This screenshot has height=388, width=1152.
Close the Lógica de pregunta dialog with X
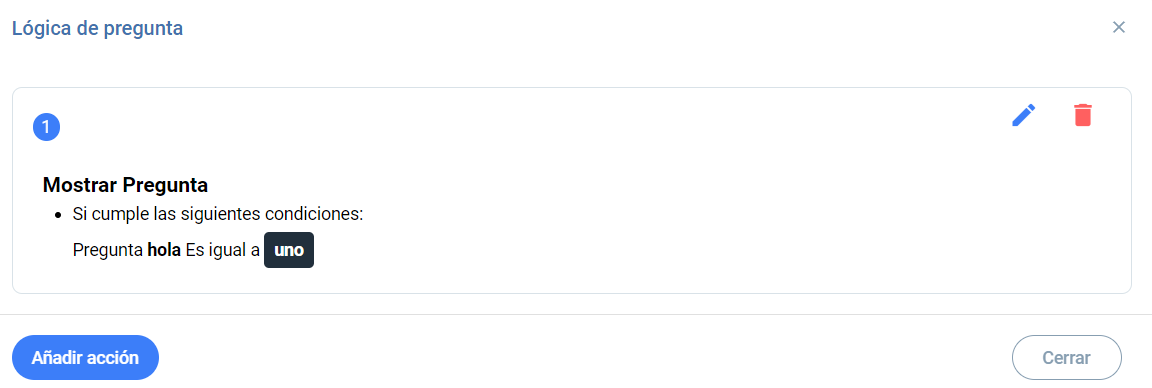1119,28
